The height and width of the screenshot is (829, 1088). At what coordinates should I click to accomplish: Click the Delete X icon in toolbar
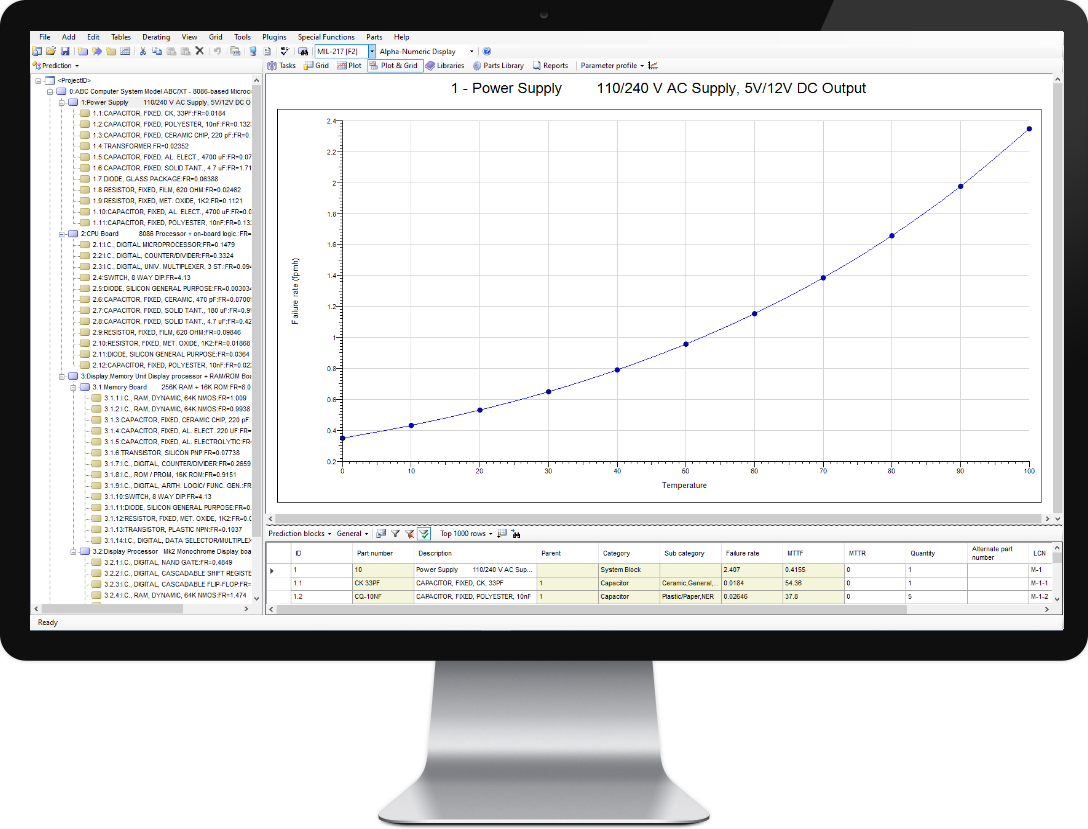pos(199,51)
